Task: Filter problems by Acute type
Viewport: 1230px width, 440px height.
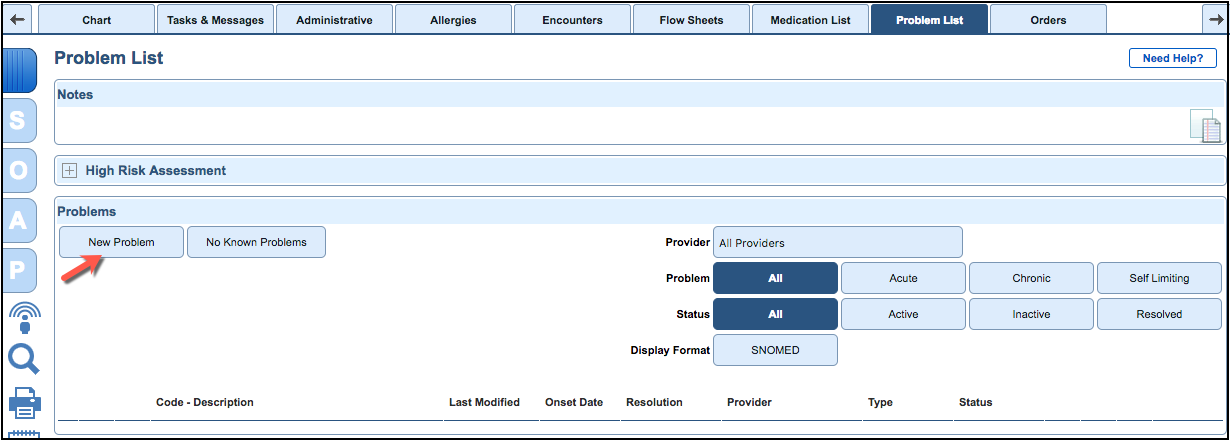Action: [x=903, y=278]
